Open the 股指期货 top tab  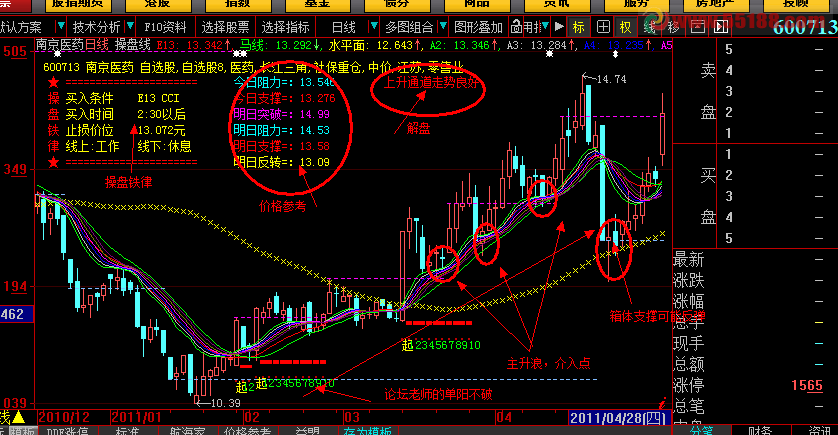78,4
